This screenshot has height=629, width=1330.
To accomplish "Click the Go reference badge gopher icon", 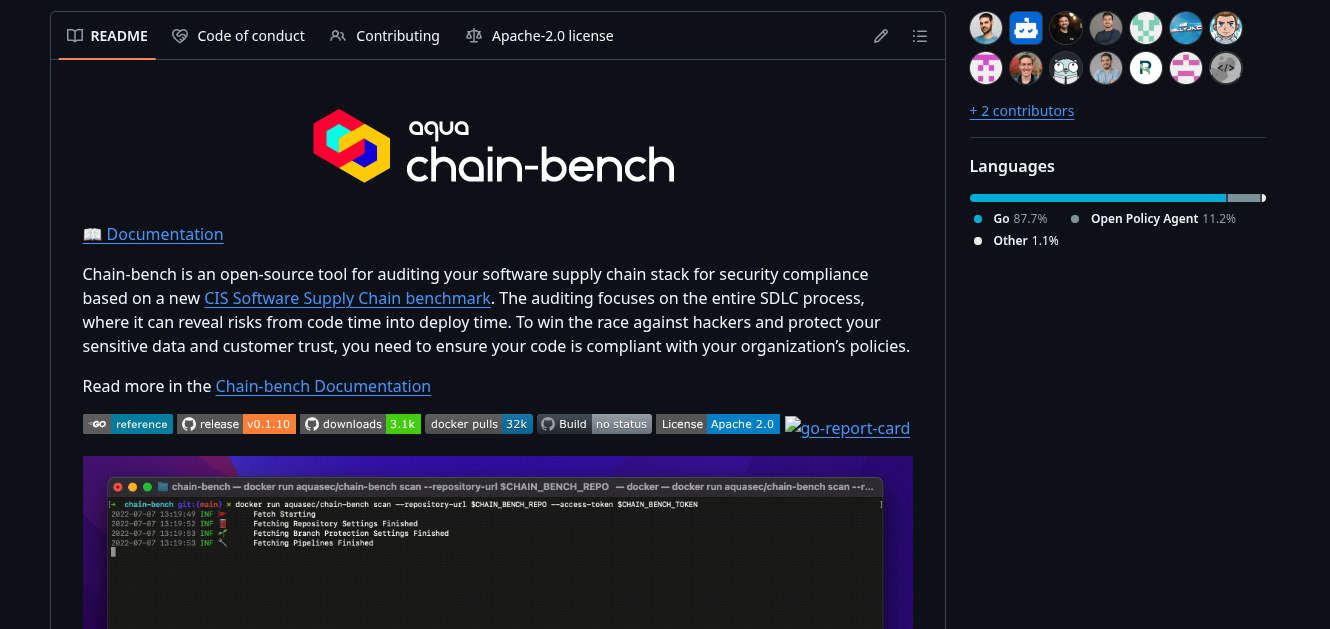I will pos(96,423).
